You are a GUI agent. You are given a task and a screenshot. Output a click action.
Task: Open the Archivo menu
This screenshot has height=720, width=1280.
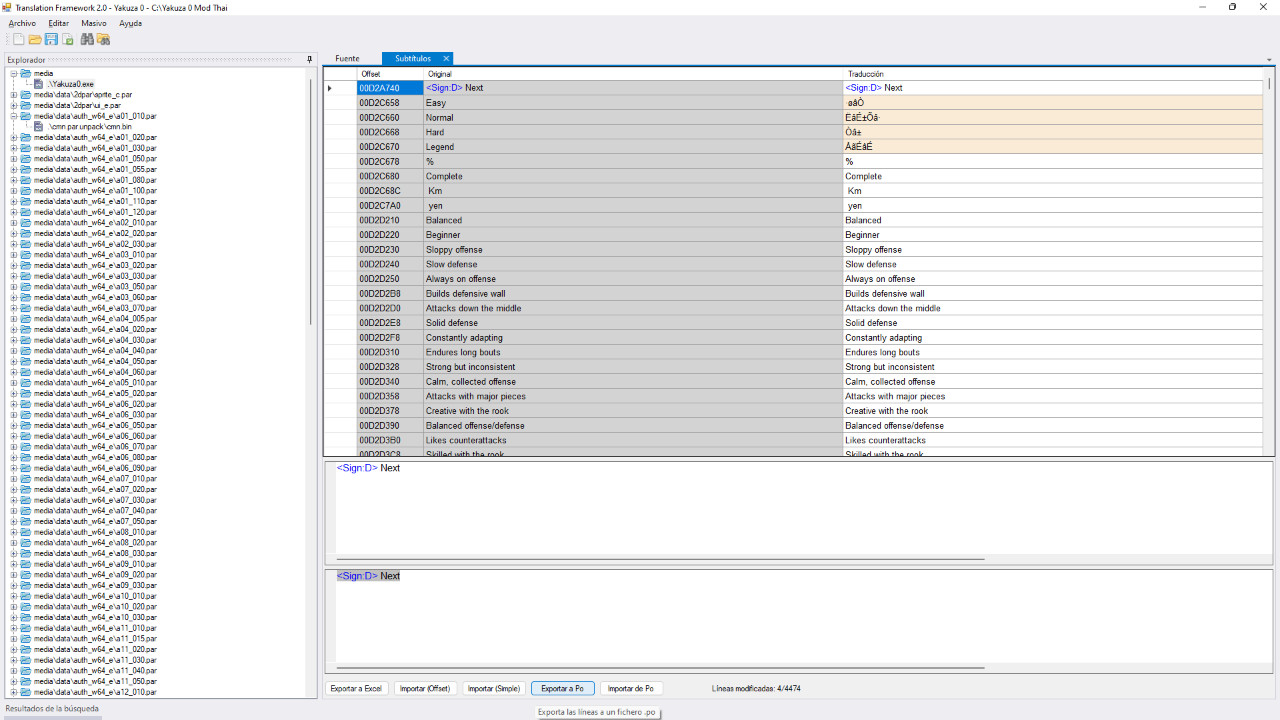22,23
